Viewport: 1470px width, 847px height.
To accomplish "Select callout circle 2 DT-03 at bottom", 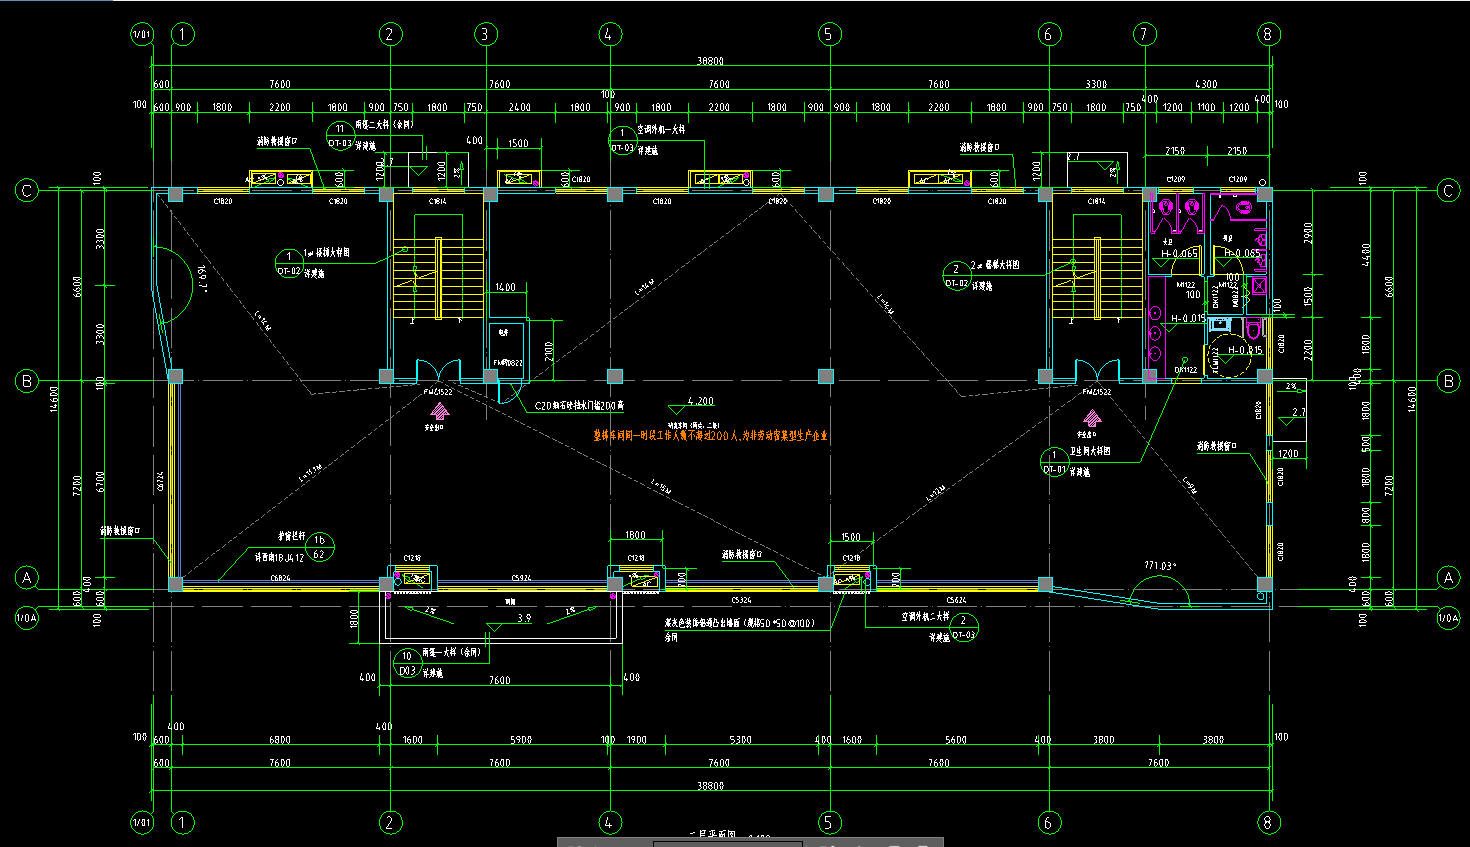I will 963,627.
